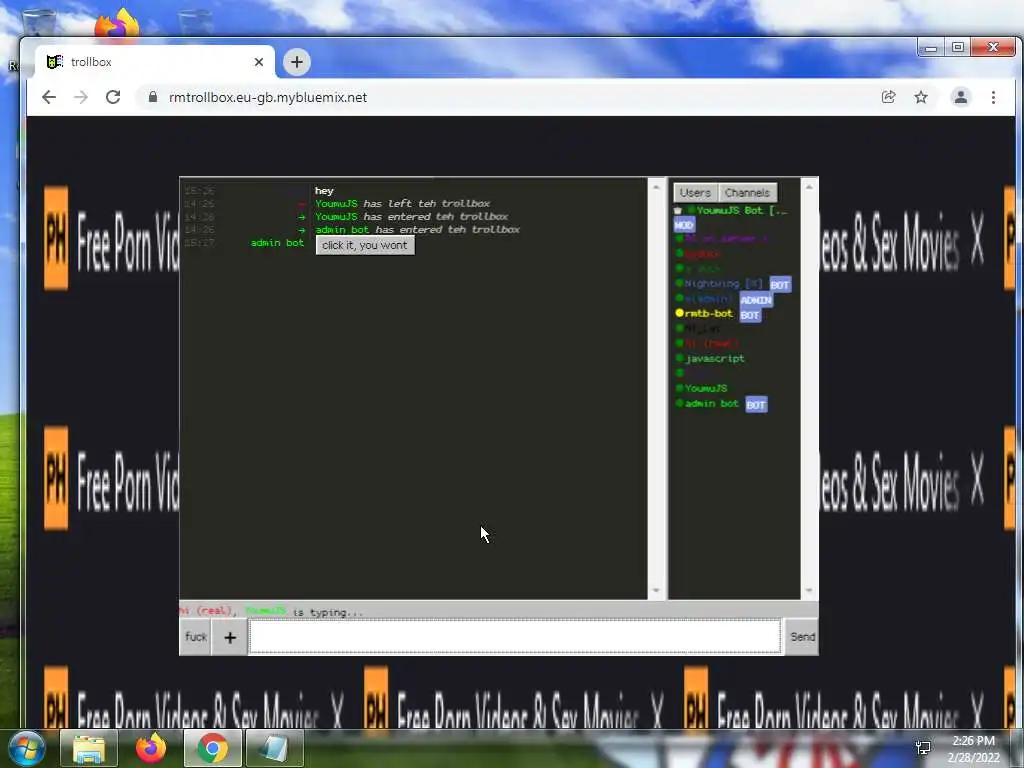
Task: Switch to the Users tab
Action: pyautogui.click(x=695, y=193)
